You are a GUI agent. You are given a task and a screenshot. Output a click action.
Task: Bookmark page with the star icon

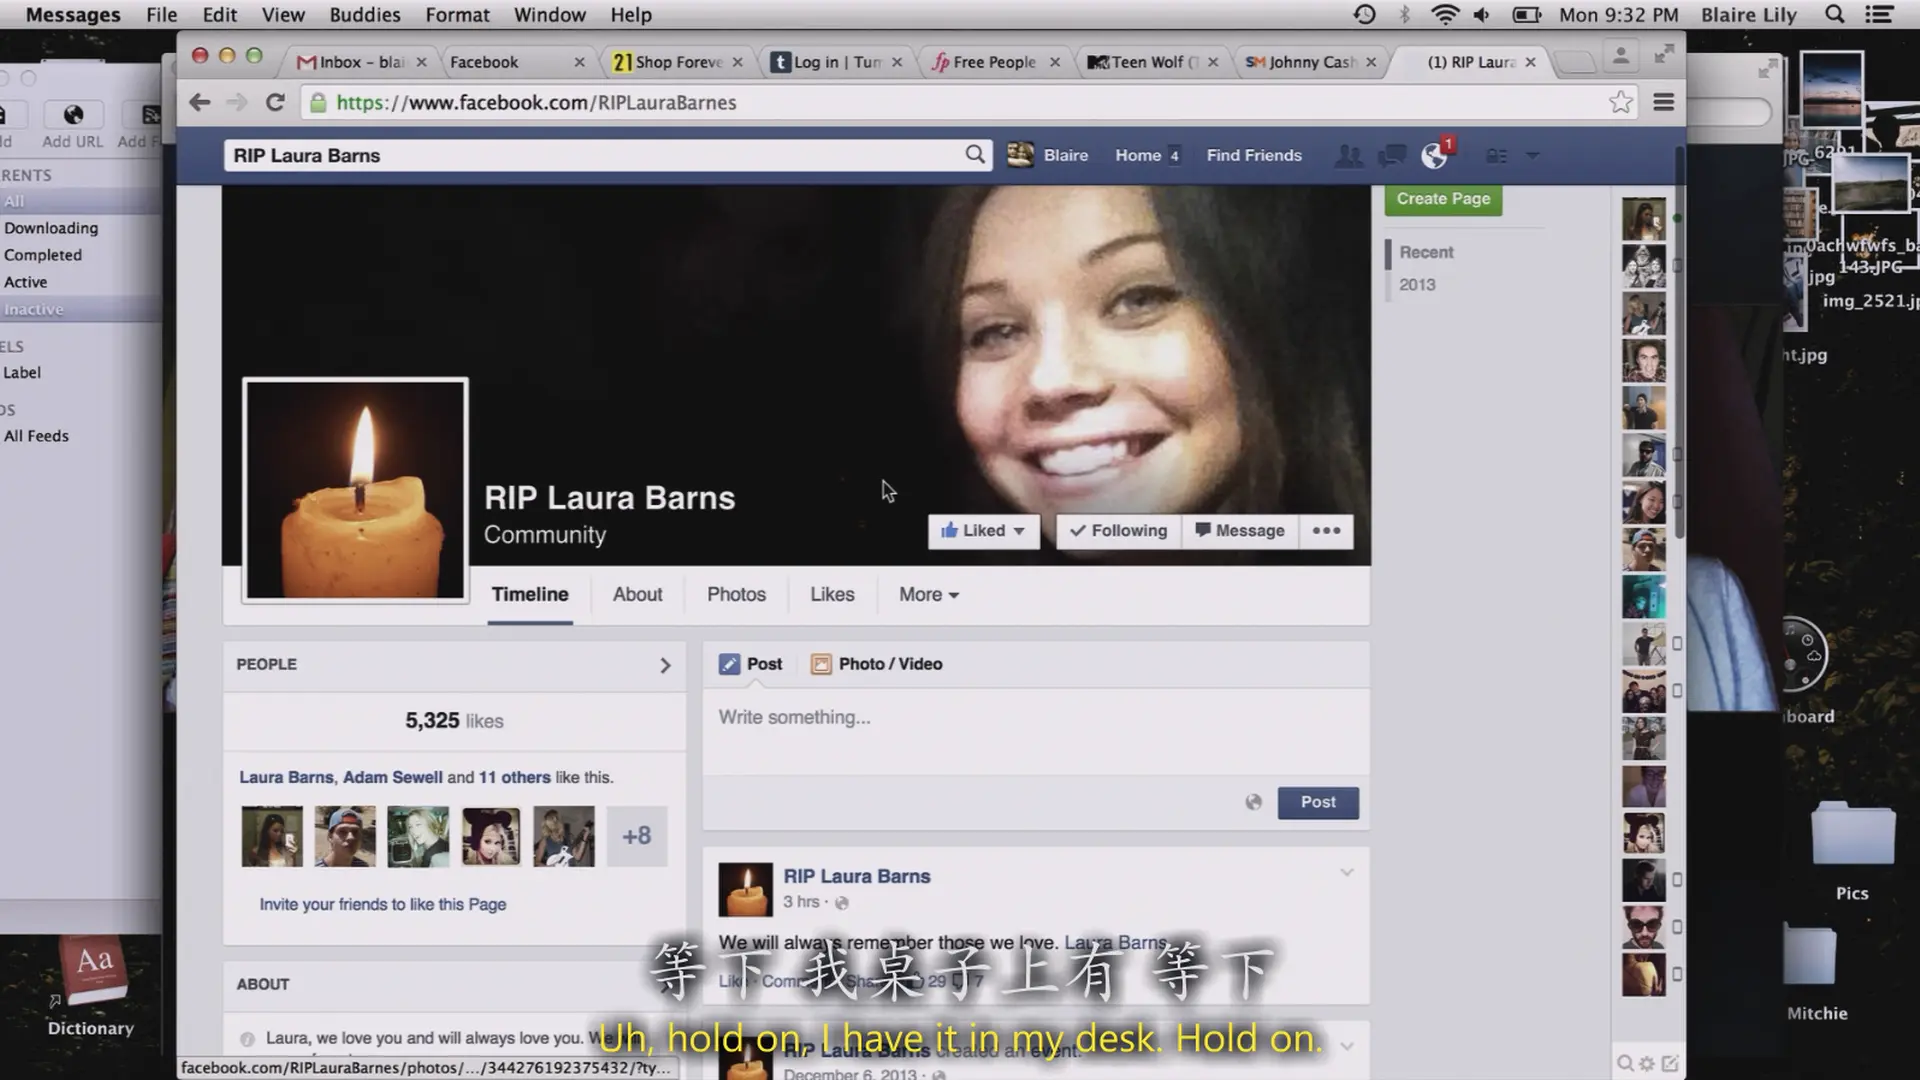point(1620,102)
